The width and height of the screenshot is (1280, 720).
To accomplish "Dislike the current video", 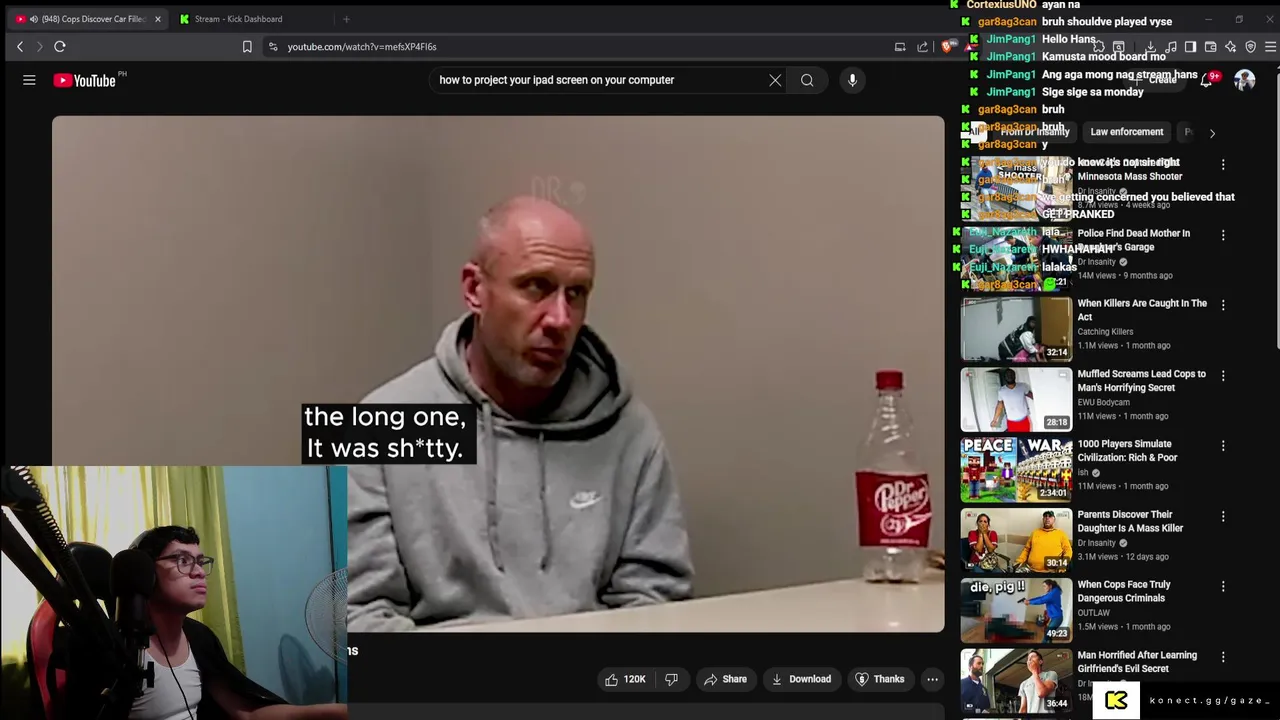I will pos(671,679).
